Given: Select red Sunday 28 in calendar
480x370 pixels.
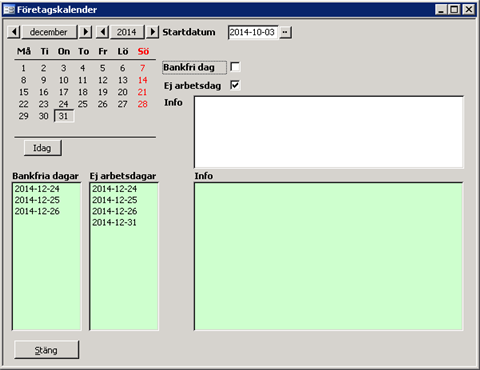Looking at the screenshot, I should (x=143, y=104).
